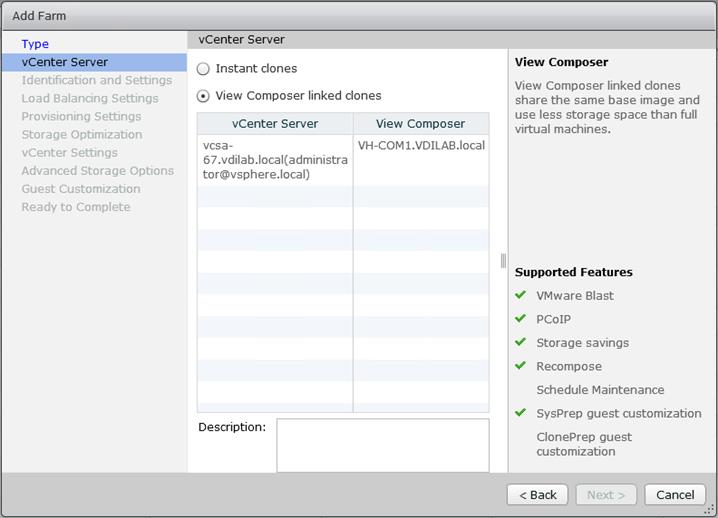
Task: Select the Instant clones radio button
Action: pyautogui.click(x=203, y=69)
